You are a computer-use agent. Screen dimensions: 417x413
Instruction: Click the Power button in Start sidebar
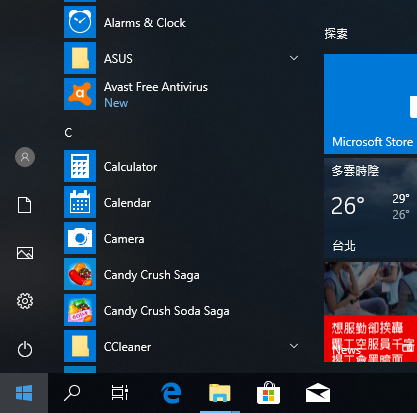point(25,349)
